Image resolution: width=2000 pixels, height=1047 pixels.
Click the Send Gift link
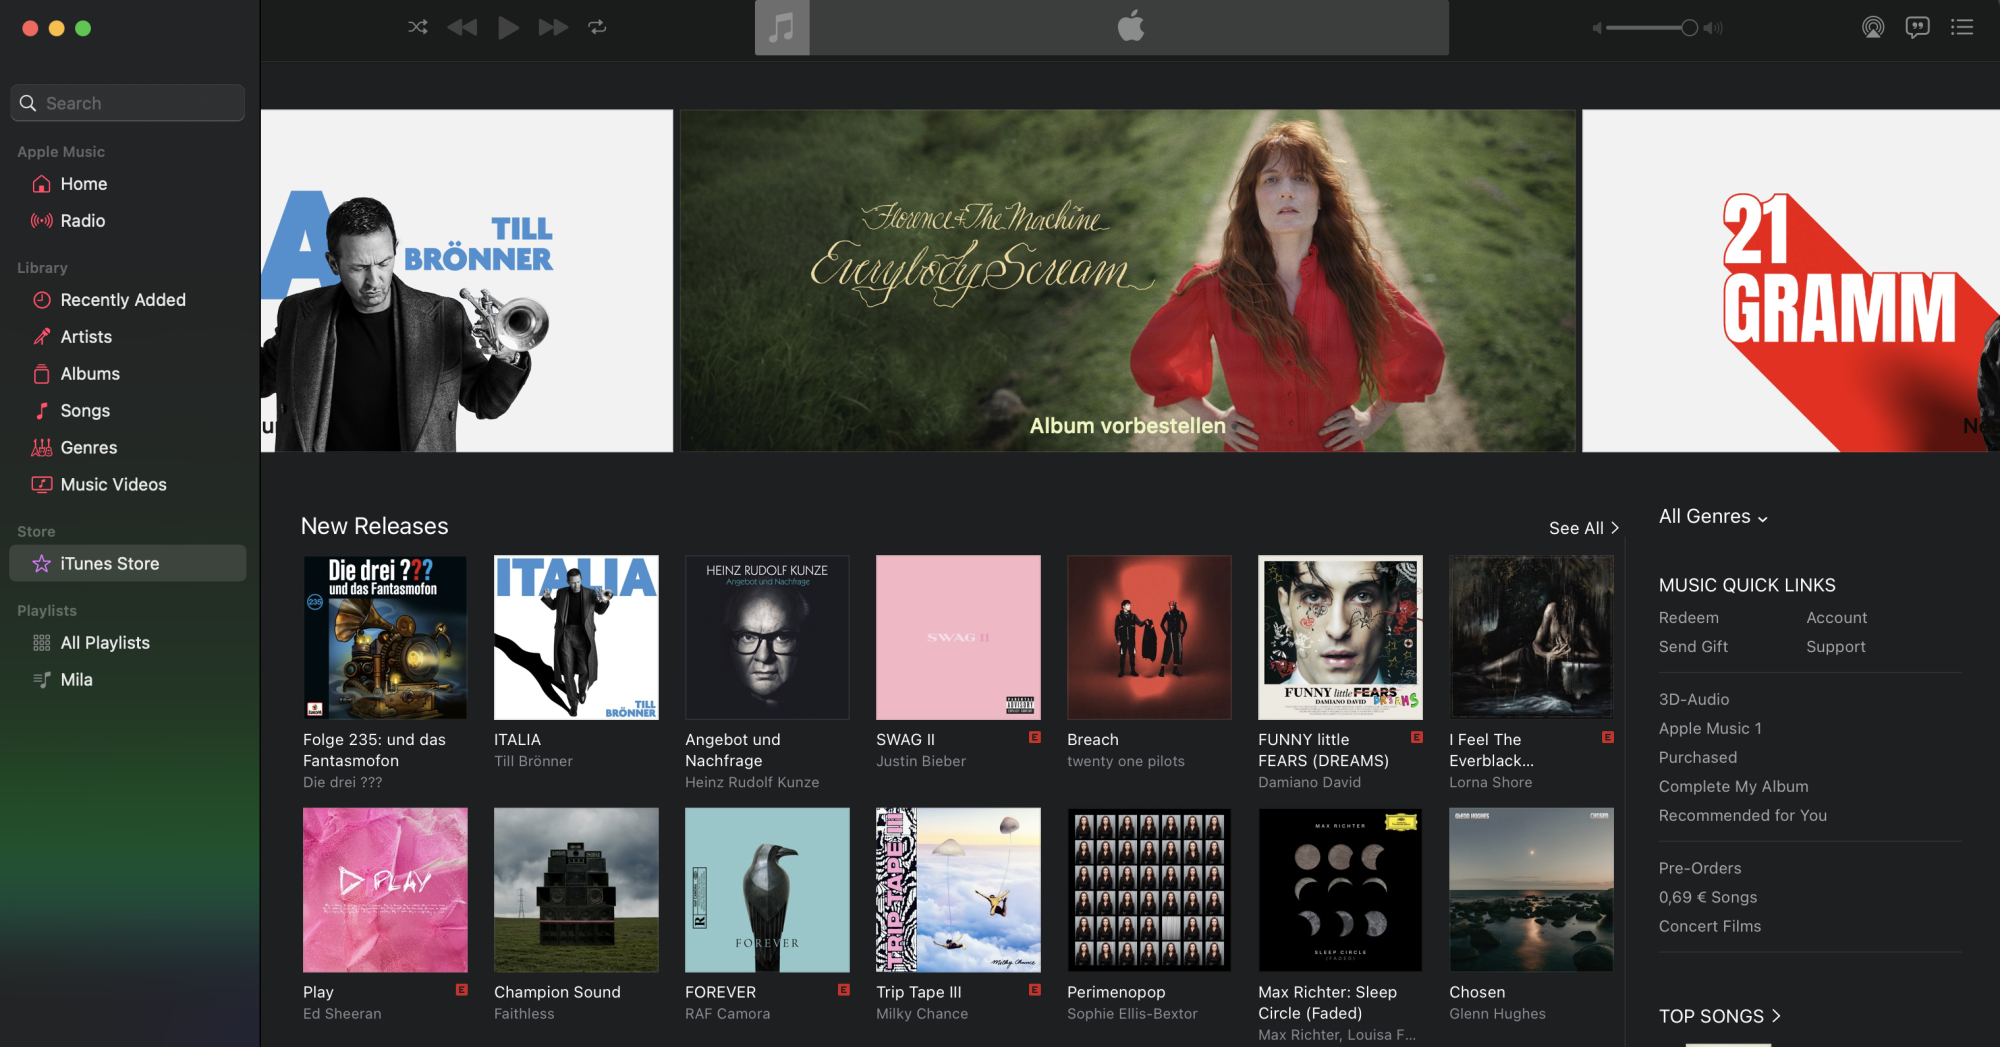point(1693,647)
